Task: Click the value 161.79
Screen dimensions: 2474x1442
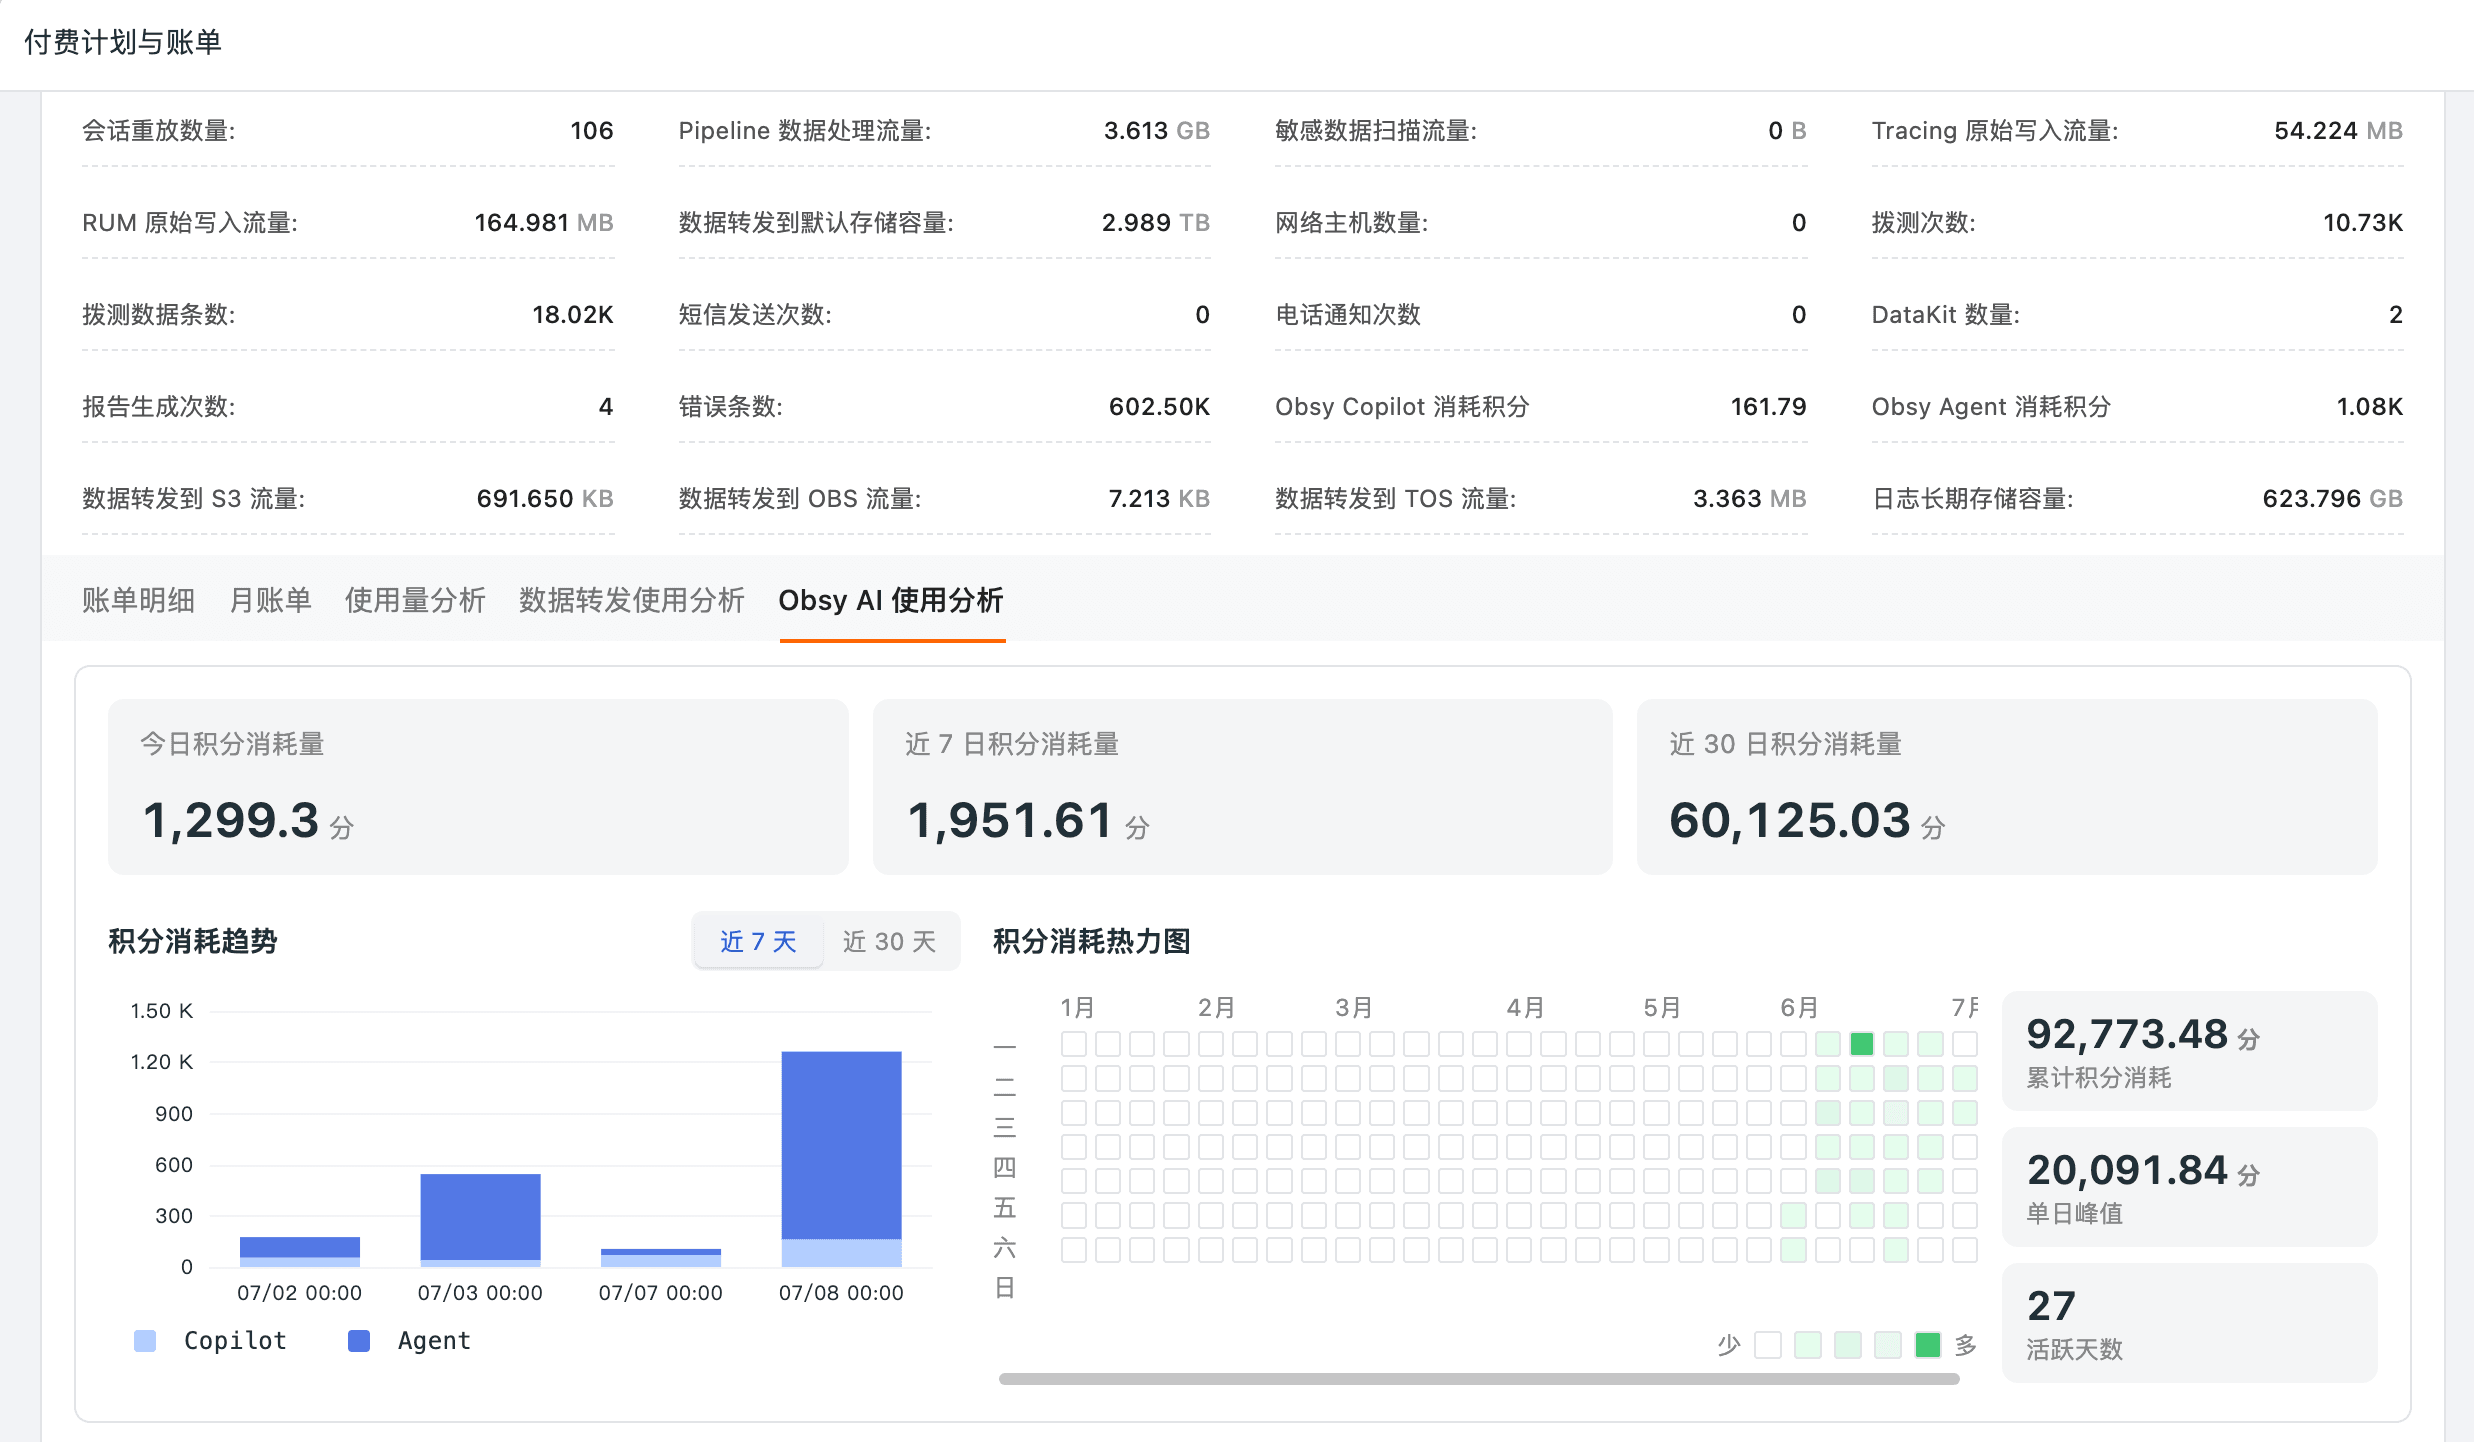Action: (1768, 407)
